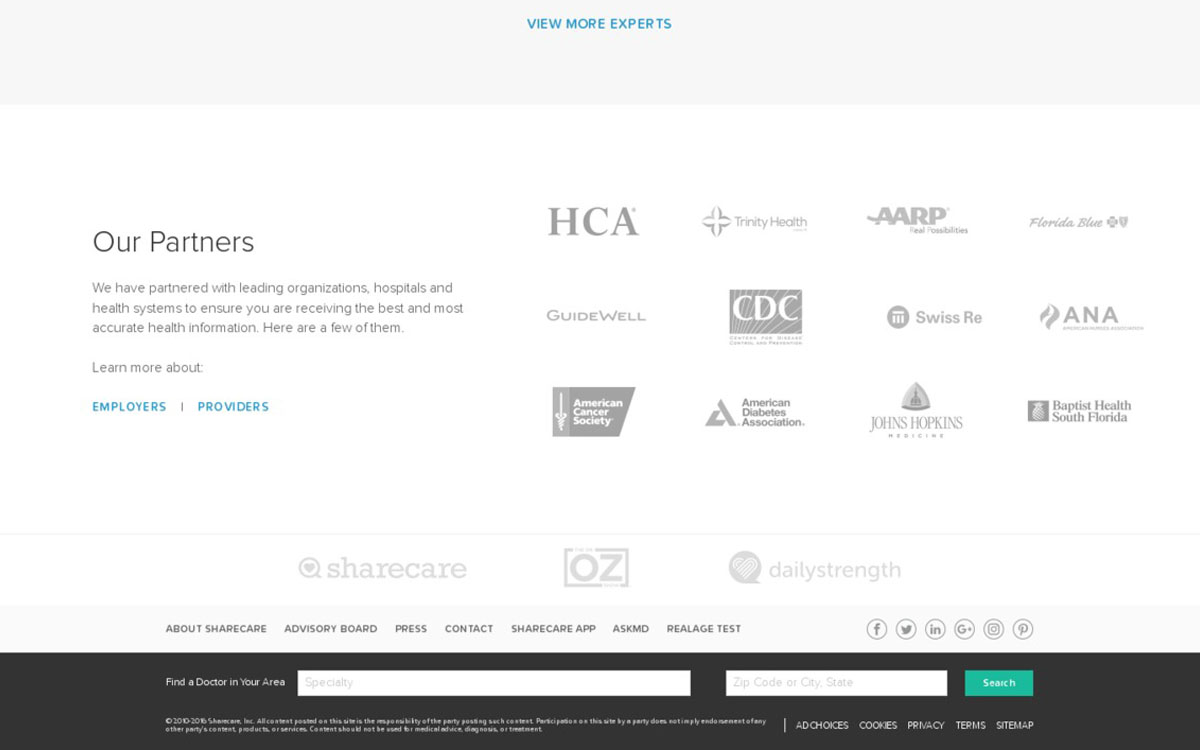Visit the DailyStrength footer logo

(814, 569)
